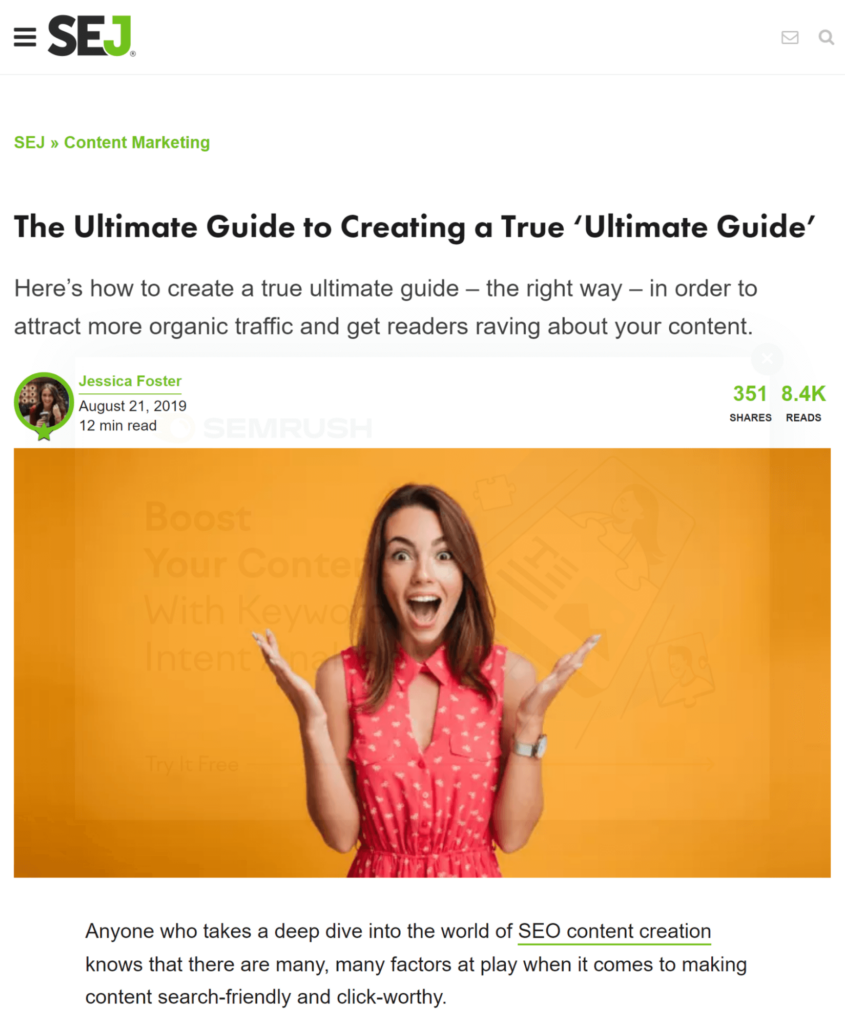
Task: Open the Content Marketing breadcrumb category
Action: tap(136, 142)
